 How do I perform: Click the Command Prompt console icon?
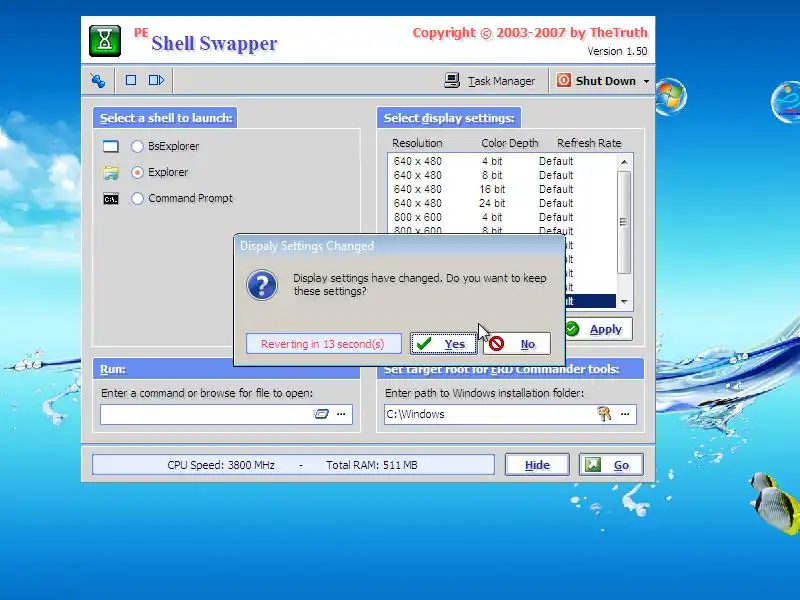coord(111,199)
